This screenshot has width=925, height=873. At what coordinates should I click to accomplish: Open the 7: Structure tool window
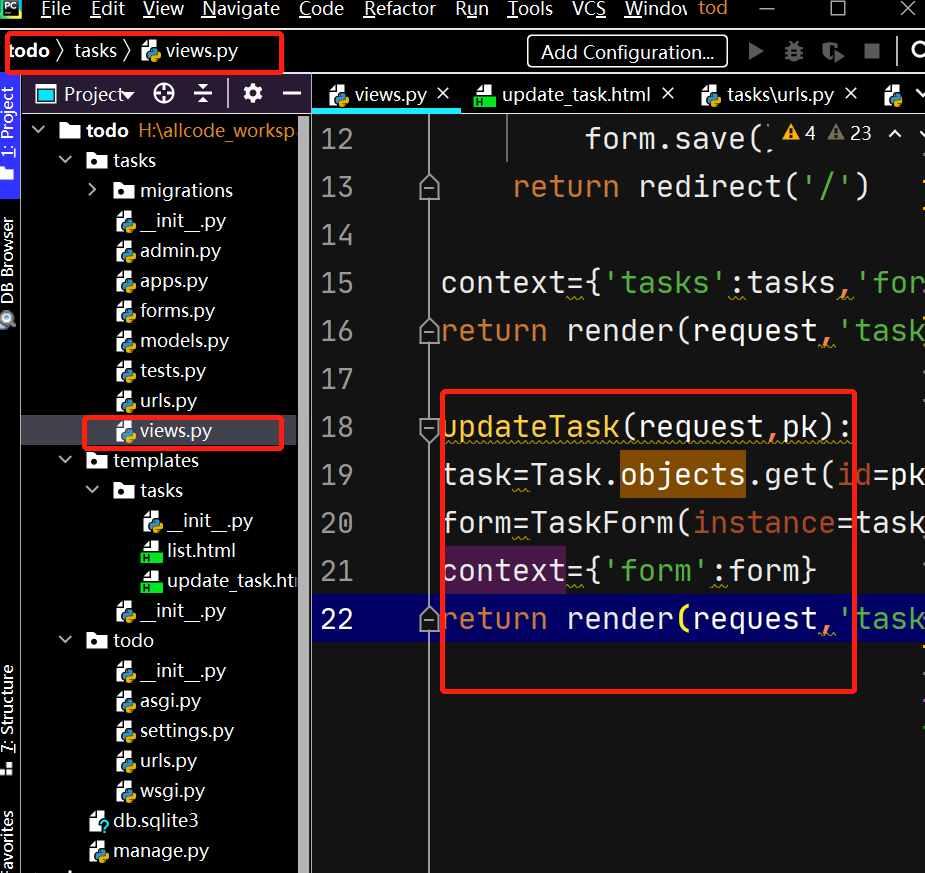[x=8, y=718]
